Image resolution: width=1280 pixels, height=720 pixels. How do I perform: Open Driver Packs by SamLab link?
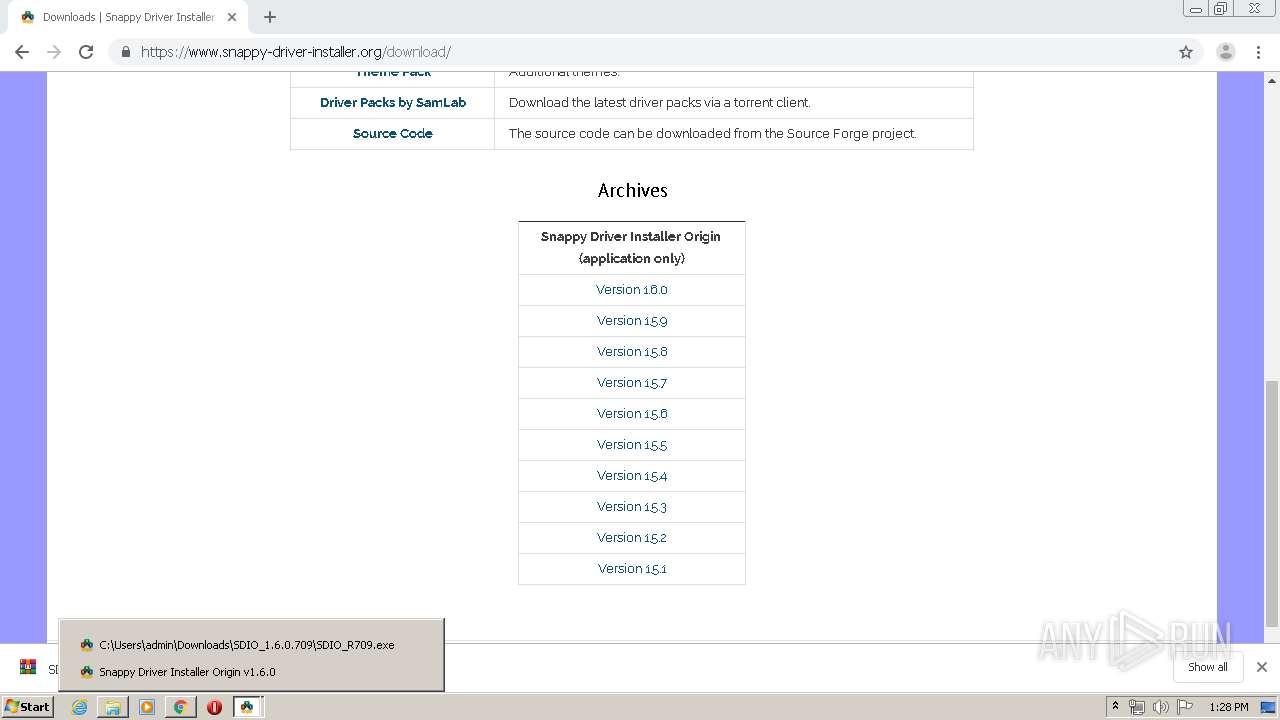[x=393, y=102]
